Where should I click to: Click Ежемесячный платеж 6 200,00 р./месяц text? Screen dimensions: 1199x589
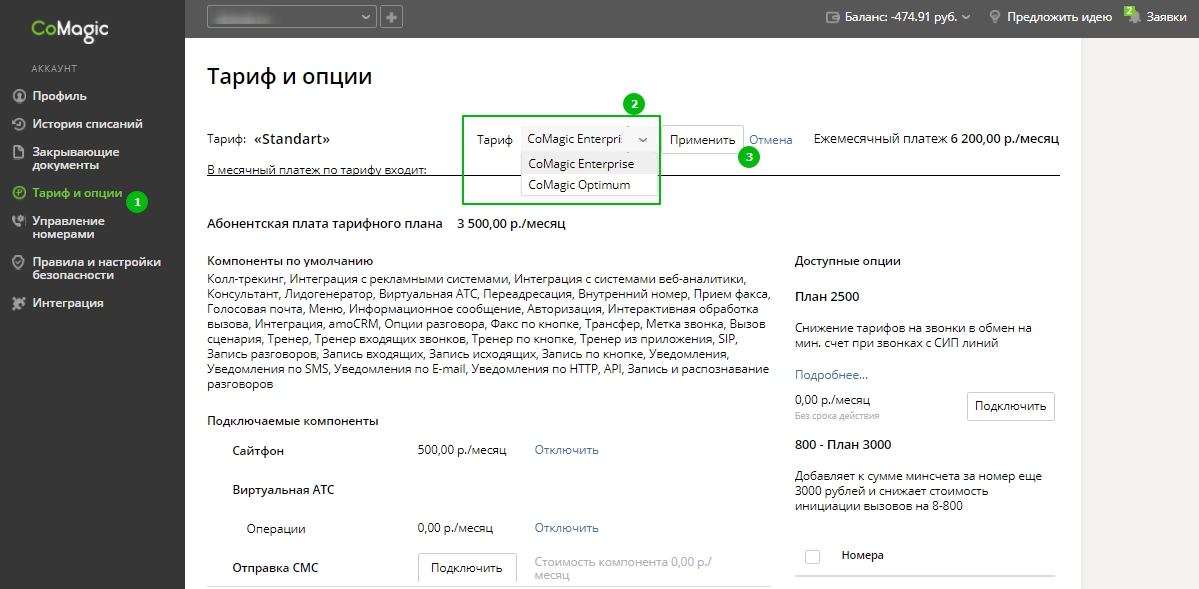(936, 139)
